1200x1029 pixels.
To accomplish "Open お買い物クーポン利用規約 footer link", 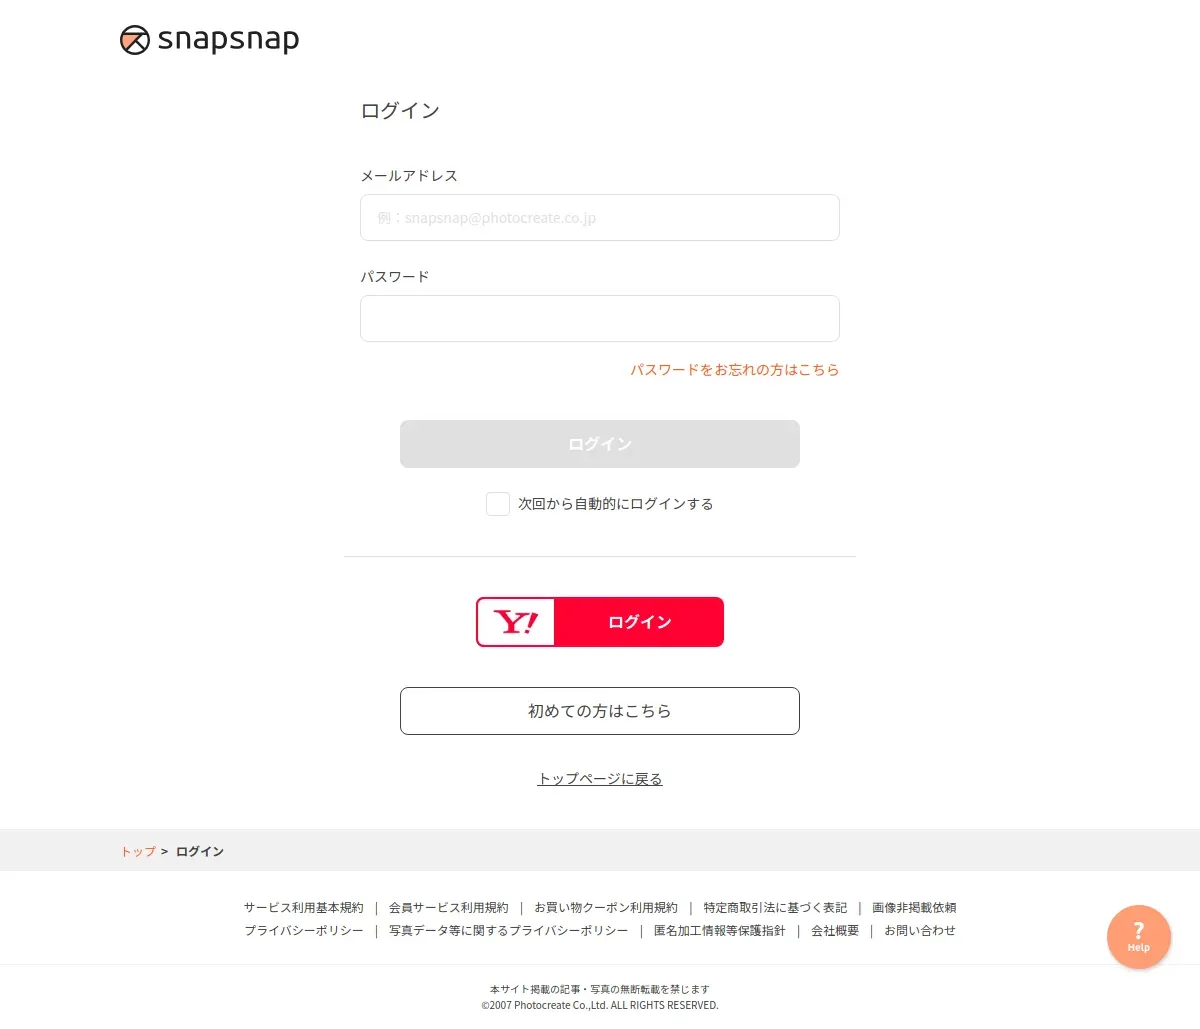I will pos(606,908).
